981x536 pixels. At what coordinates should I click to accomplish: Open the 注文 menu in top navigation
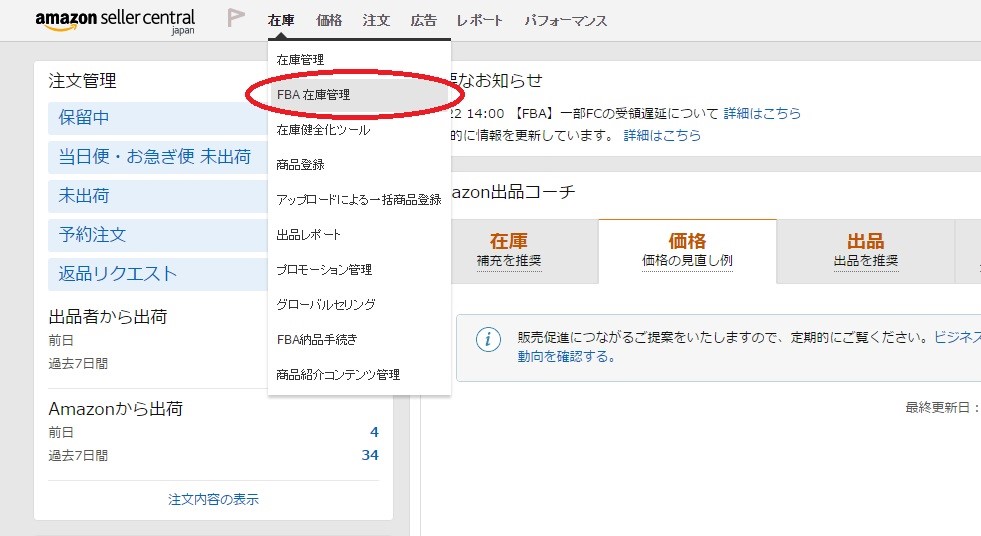pos(376,21)
